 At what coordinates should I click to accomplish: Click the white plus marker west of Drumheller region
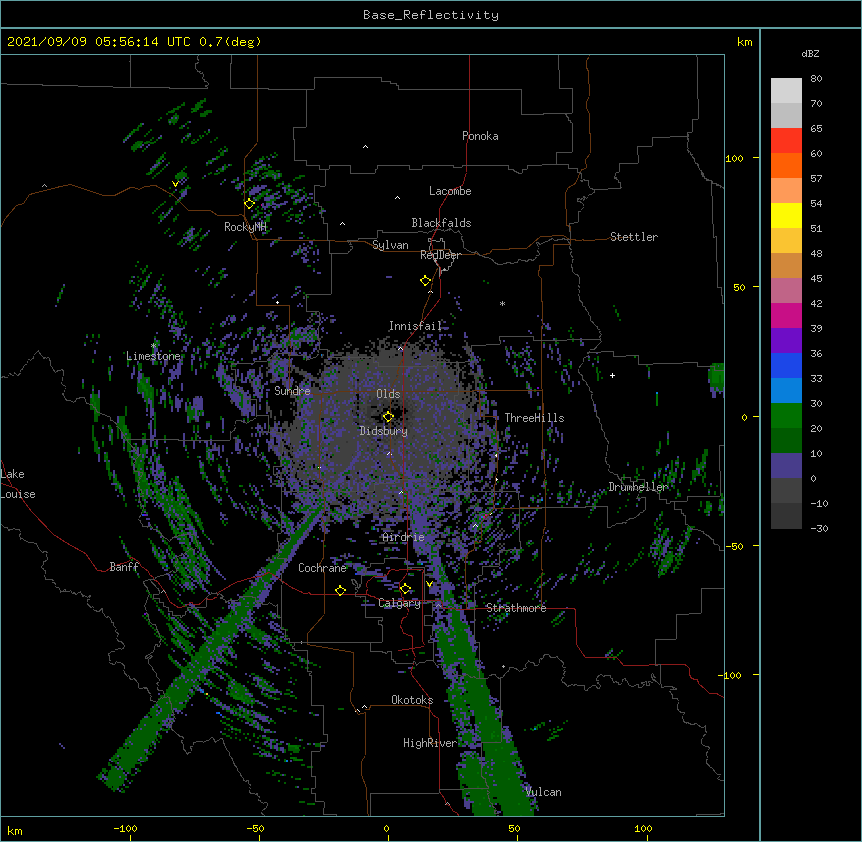click(612, 375)
